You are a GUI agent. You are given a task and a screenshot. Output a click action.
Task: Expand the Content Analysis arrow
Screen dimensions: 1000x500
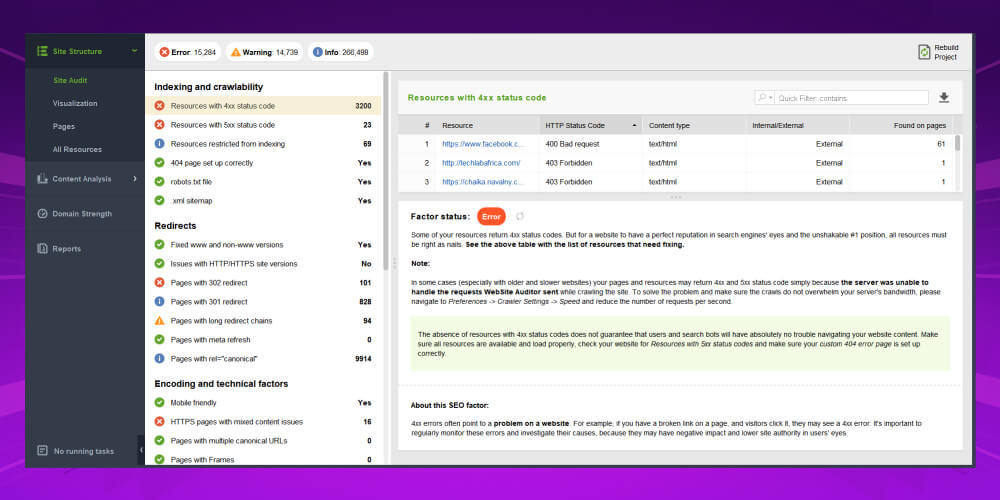(x=135, y=179)
